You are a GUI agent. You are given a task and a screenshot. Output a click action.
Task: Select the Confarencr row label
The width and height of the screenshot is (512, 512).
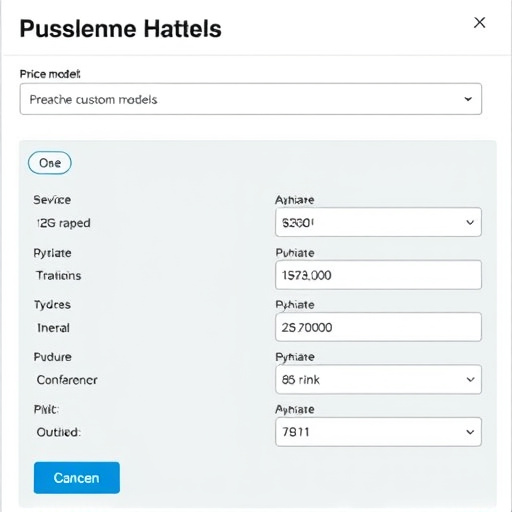[x=67, y=380]
